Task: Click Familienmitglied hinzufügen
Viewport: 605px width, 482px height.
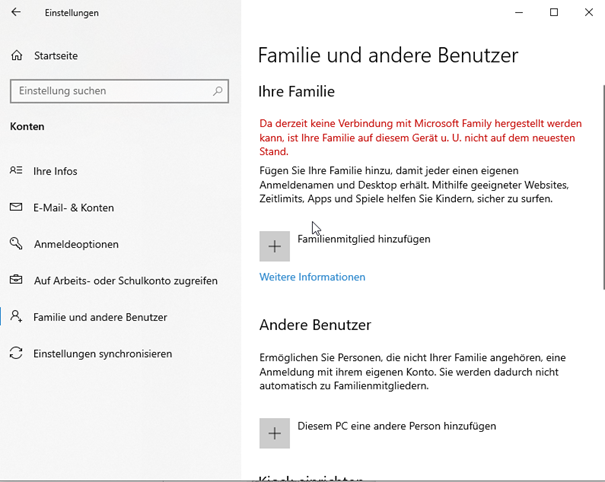Action: pyautogui.click(x=364, y=240)
